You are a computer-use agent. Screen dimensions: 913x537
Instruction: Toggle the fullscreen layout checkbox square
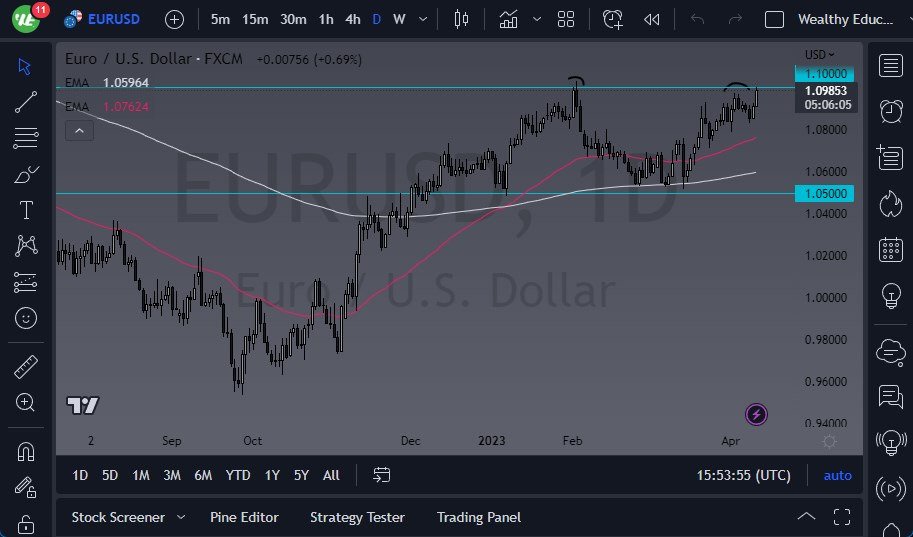(774, 19)
